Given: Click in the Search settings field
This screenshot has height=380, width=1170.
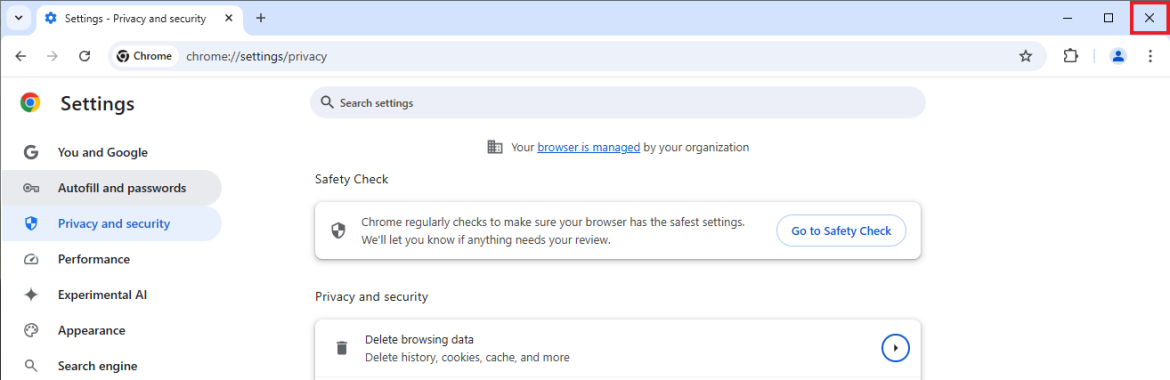Looking at the screenshot, I should point(618,102).
